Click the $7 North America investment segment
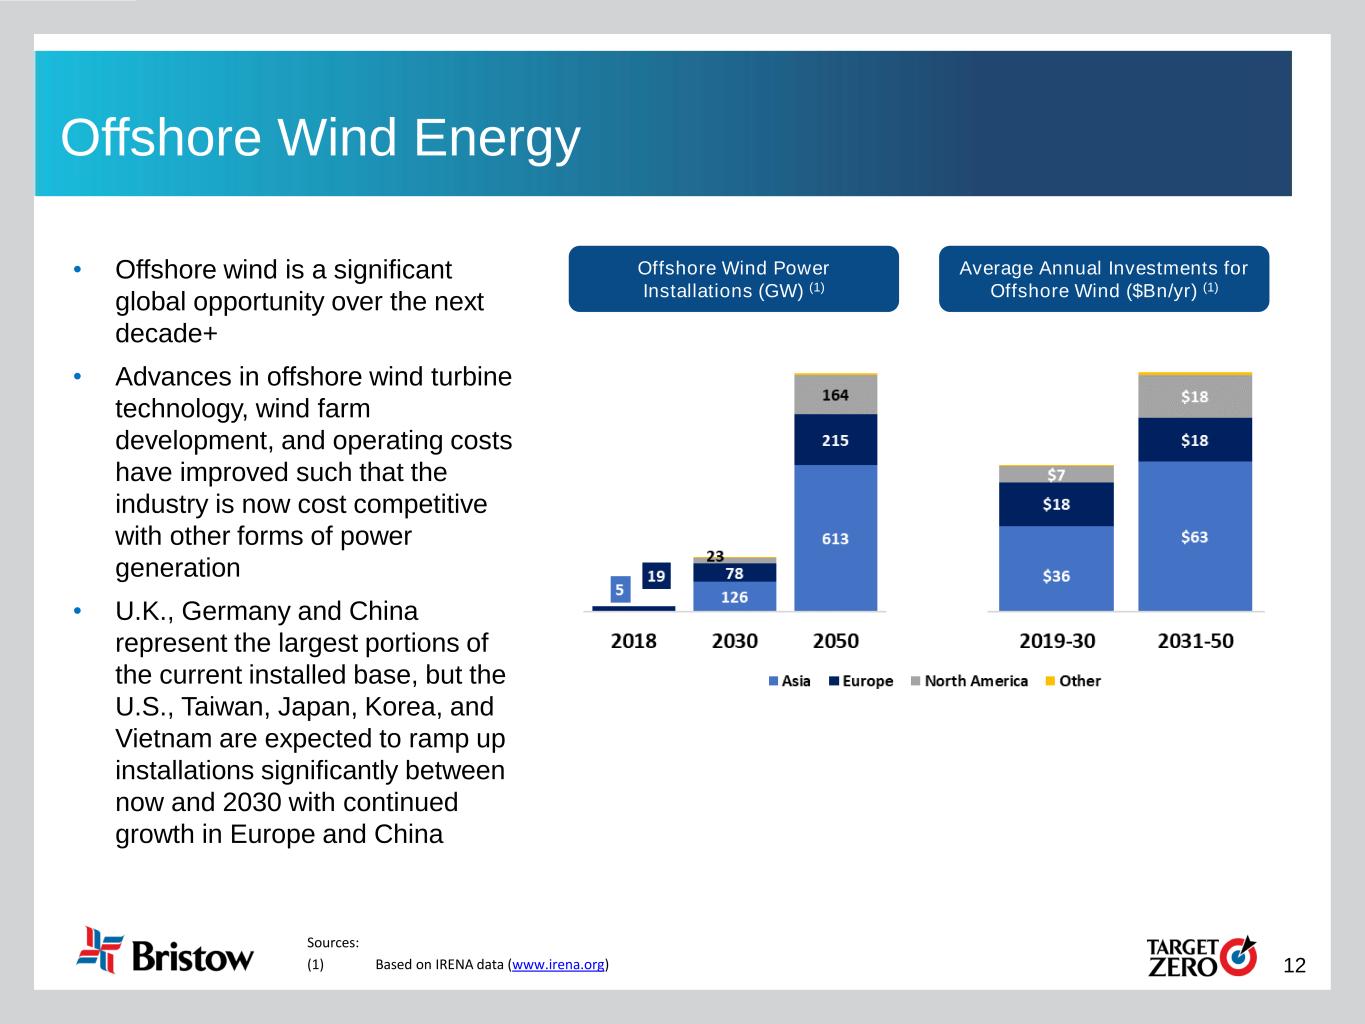 (1056, 474)
